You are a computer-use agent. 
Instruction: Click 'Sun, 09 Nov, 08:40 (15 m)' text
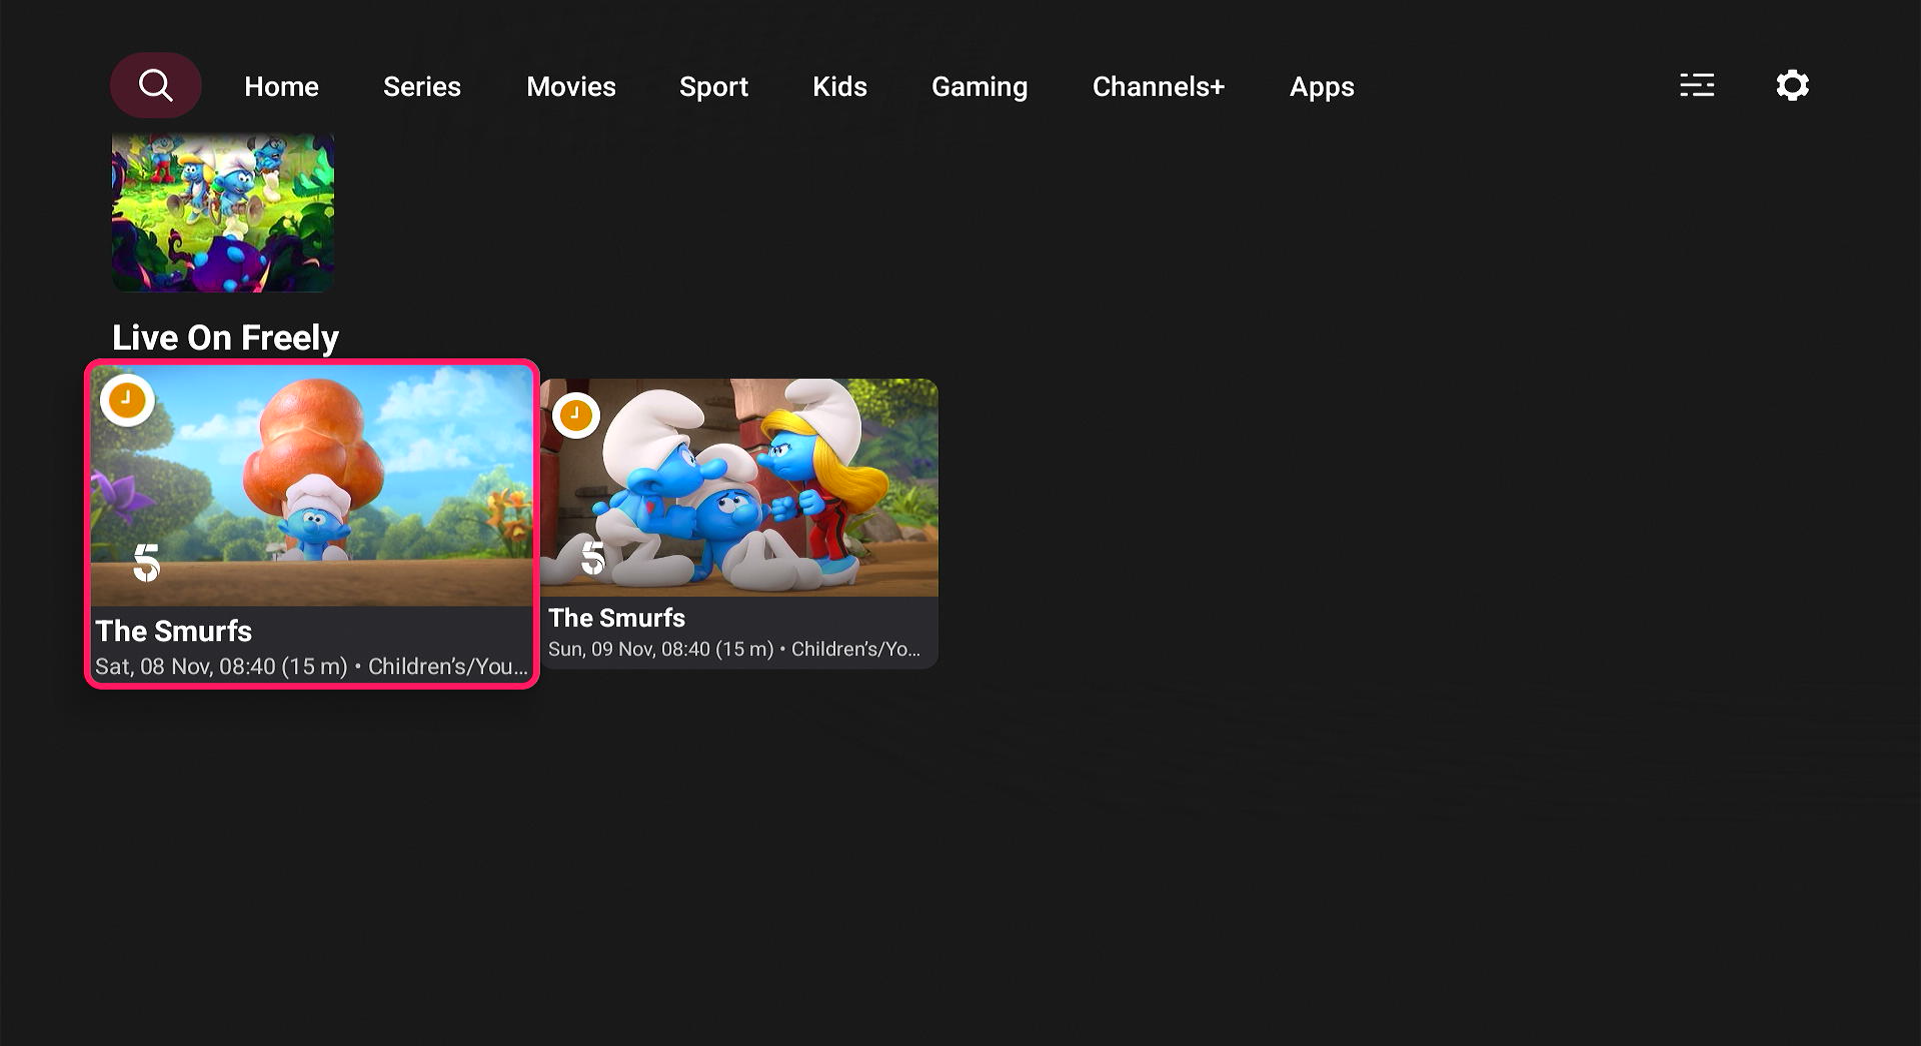pyautogui.click(x=661, y=649)
